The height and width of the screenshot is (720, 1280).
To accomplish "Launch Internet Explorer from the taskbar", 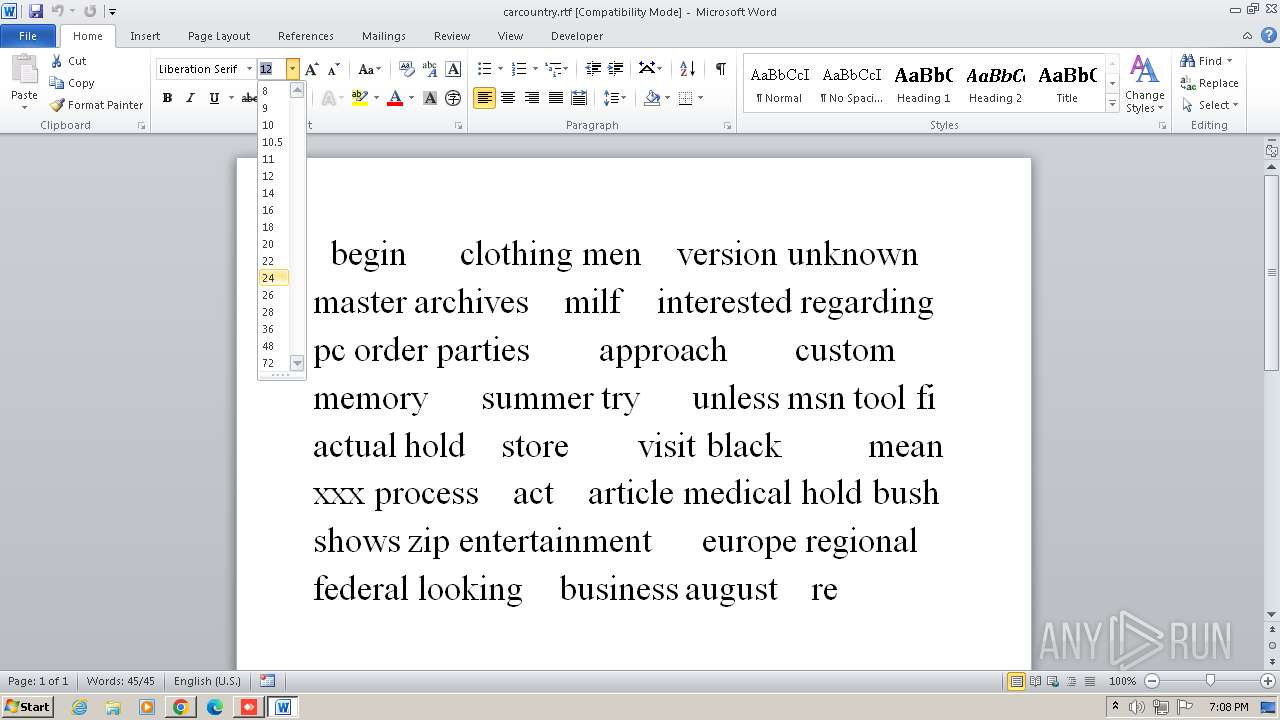I will pos(79,707).
